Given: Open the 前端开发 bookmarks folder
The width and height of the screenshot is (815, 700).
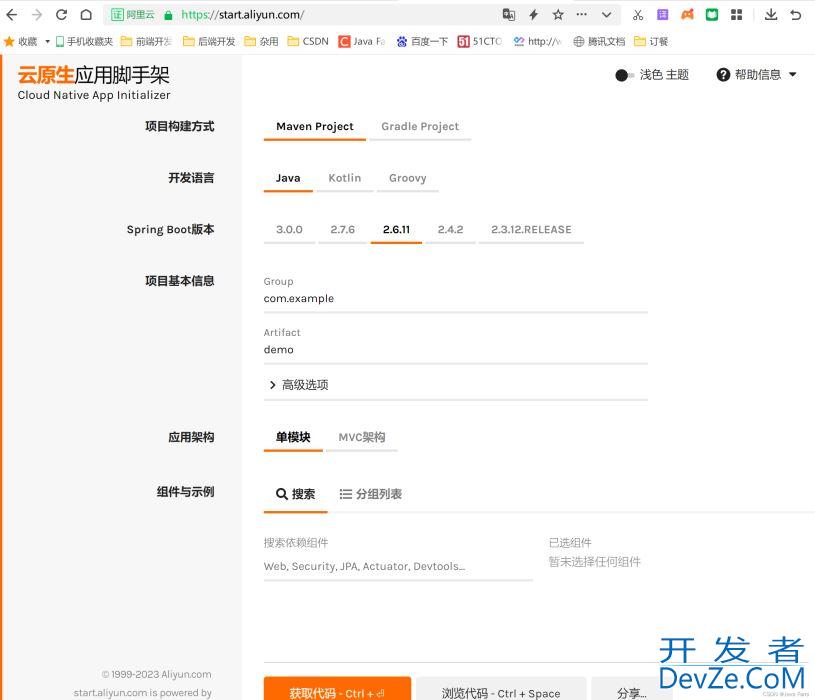Looking at the screenshot, I should tap(147, 42).
